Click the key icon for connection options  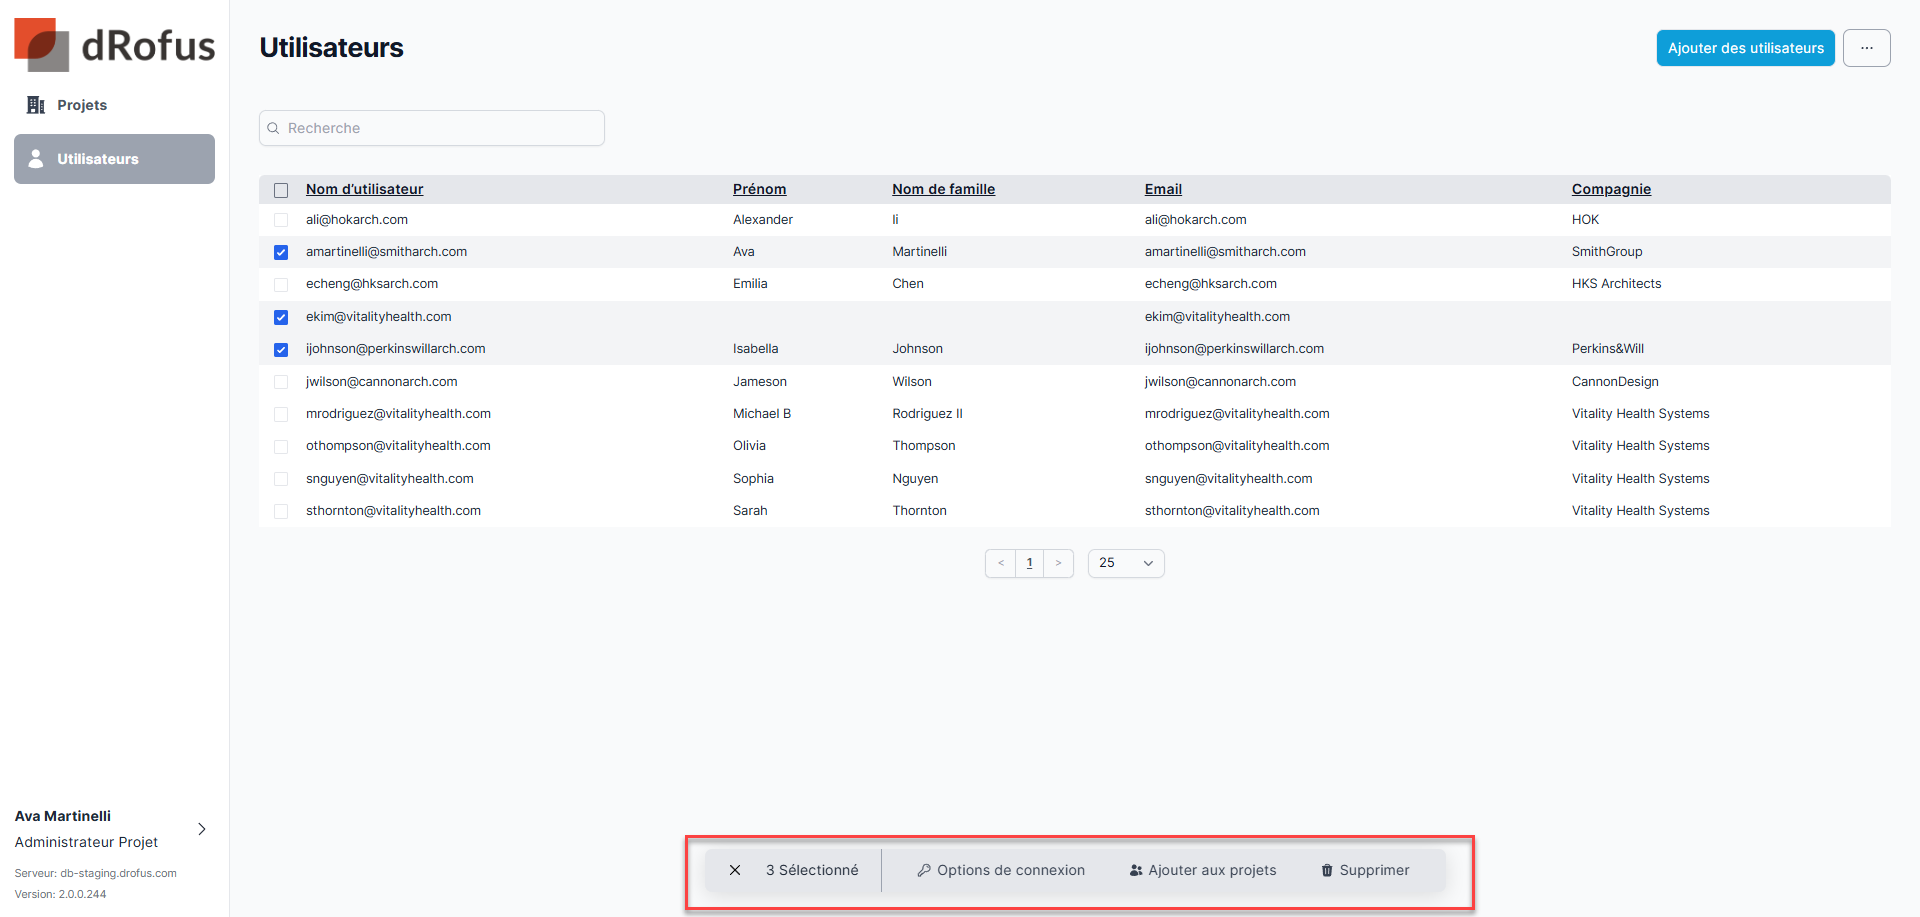[924, 870]
